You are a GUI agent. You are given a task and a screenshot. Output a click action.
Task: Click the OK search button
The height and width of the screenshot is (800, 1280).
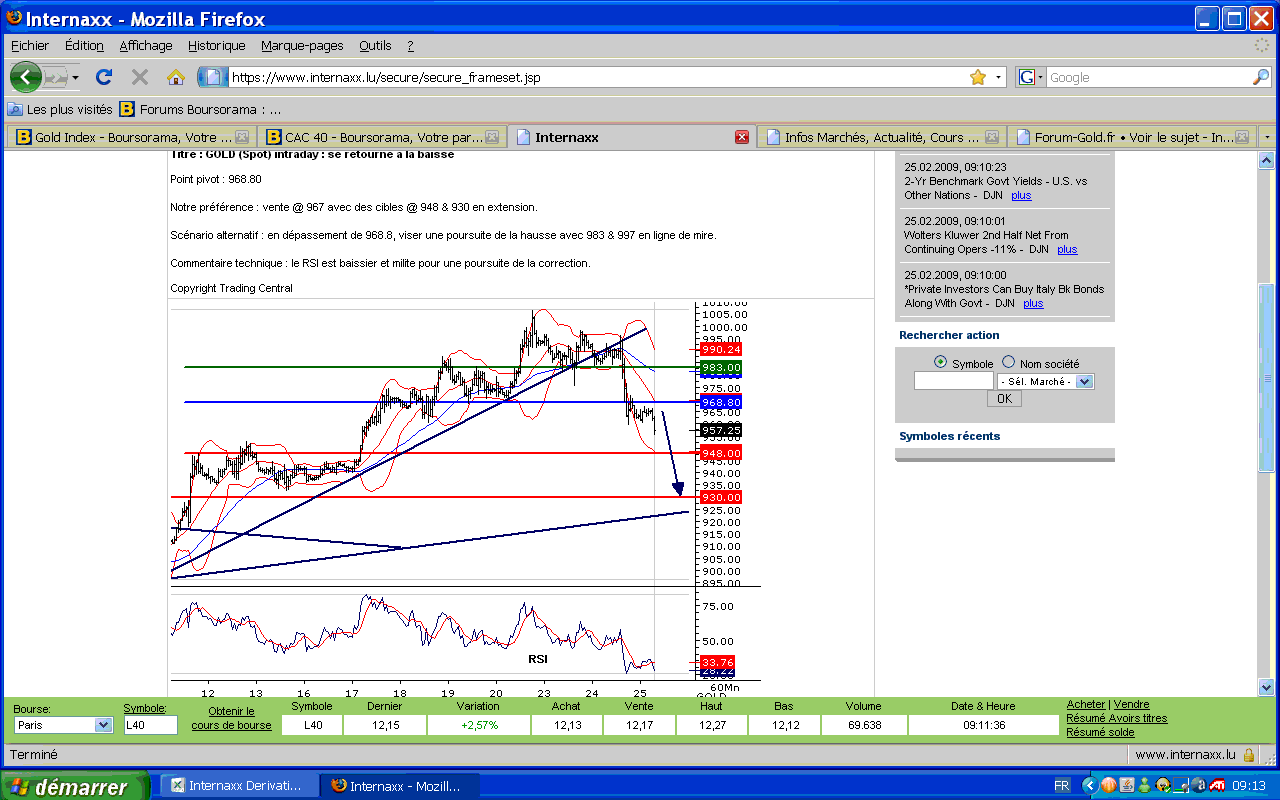[1004, 398]
